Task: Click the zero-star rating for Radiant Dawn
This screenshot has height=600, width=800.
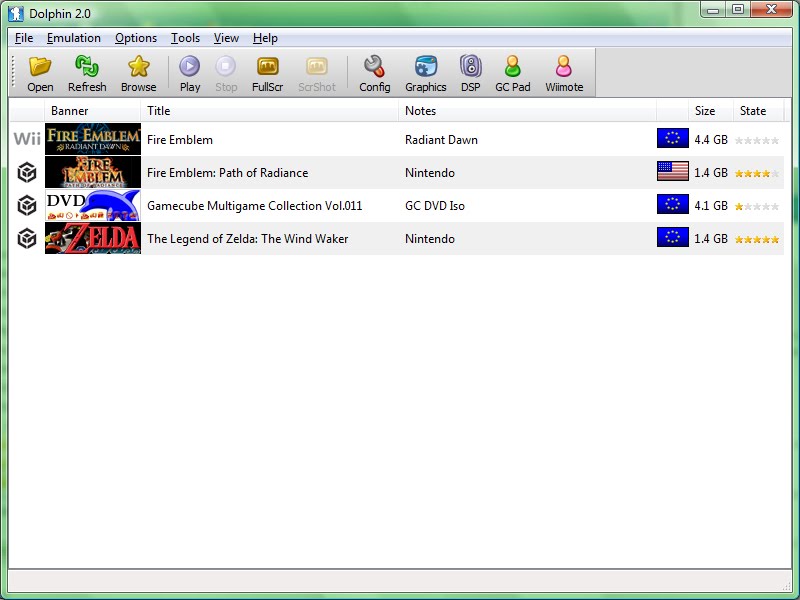Action: pyautogui.click(x=757, y=140)
